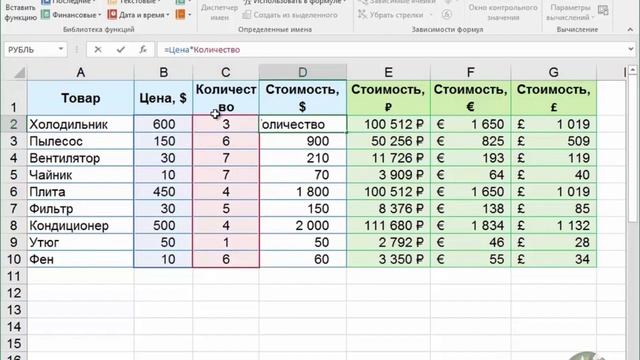Click the Name Box showing РУБЛЬ
This screenshot has width=640, height=360.
(x=31, y=50)
